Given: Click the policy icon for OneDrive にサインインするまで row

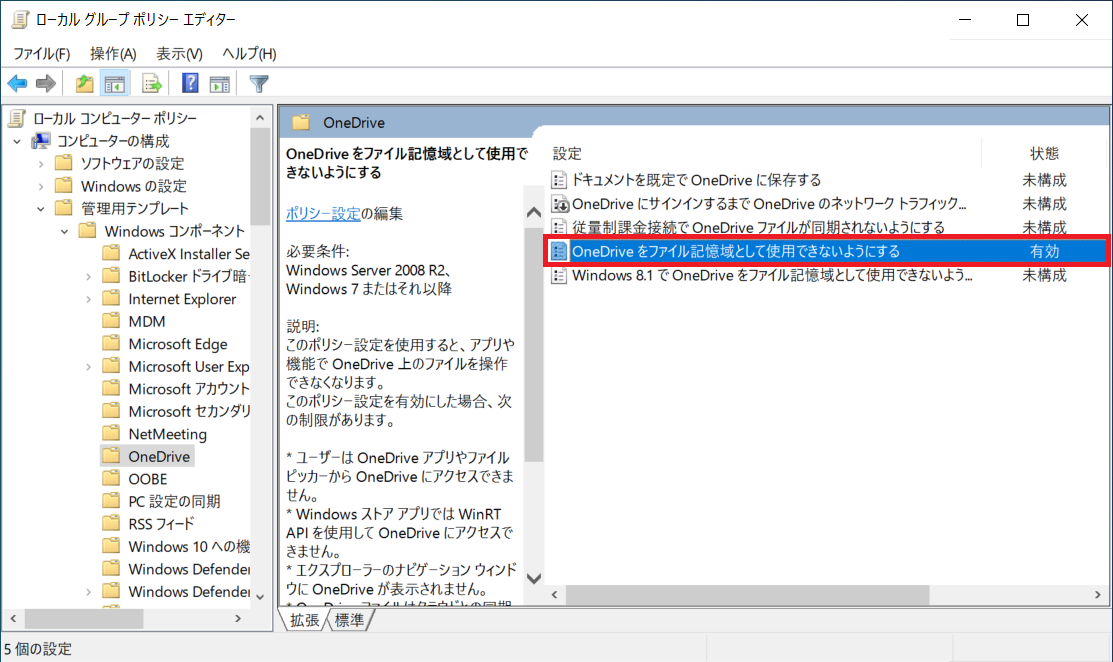Looking at the screenshot, I should tap(559, 204).
